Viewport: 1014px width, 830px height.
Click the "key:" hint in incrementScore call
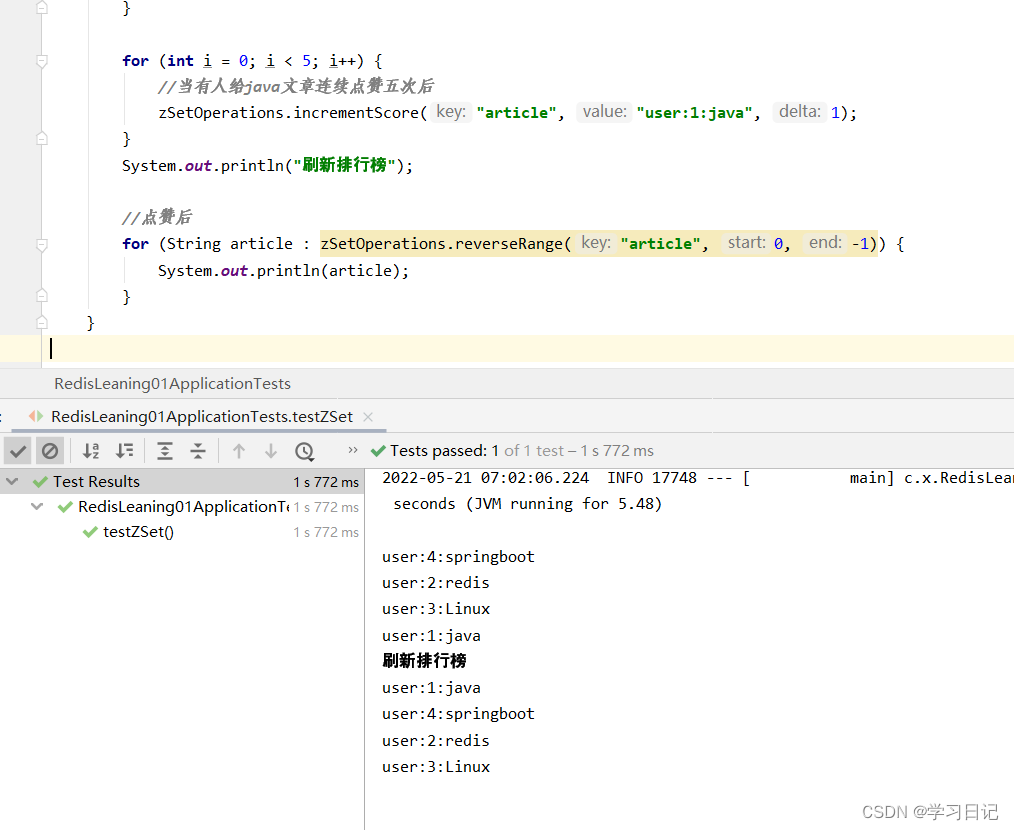[451, 112]
